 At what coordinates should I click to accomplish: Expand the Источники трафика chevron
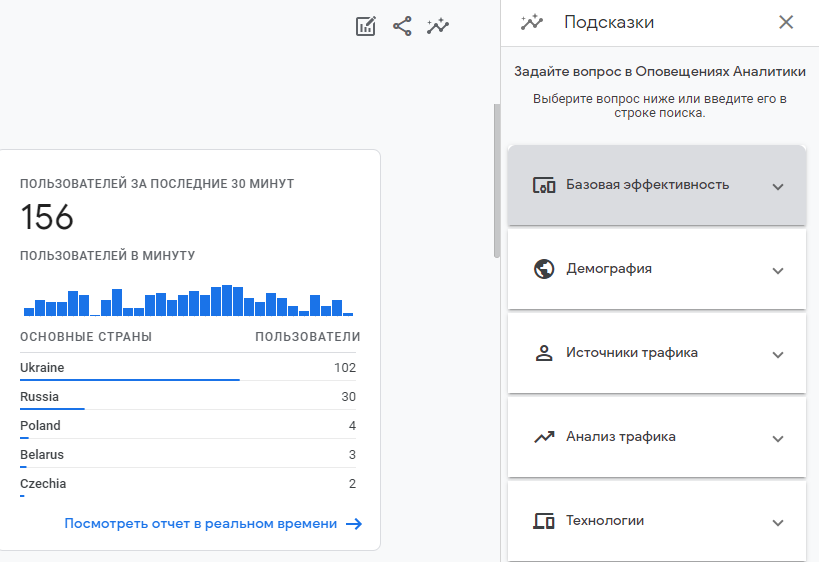(778, 355)
